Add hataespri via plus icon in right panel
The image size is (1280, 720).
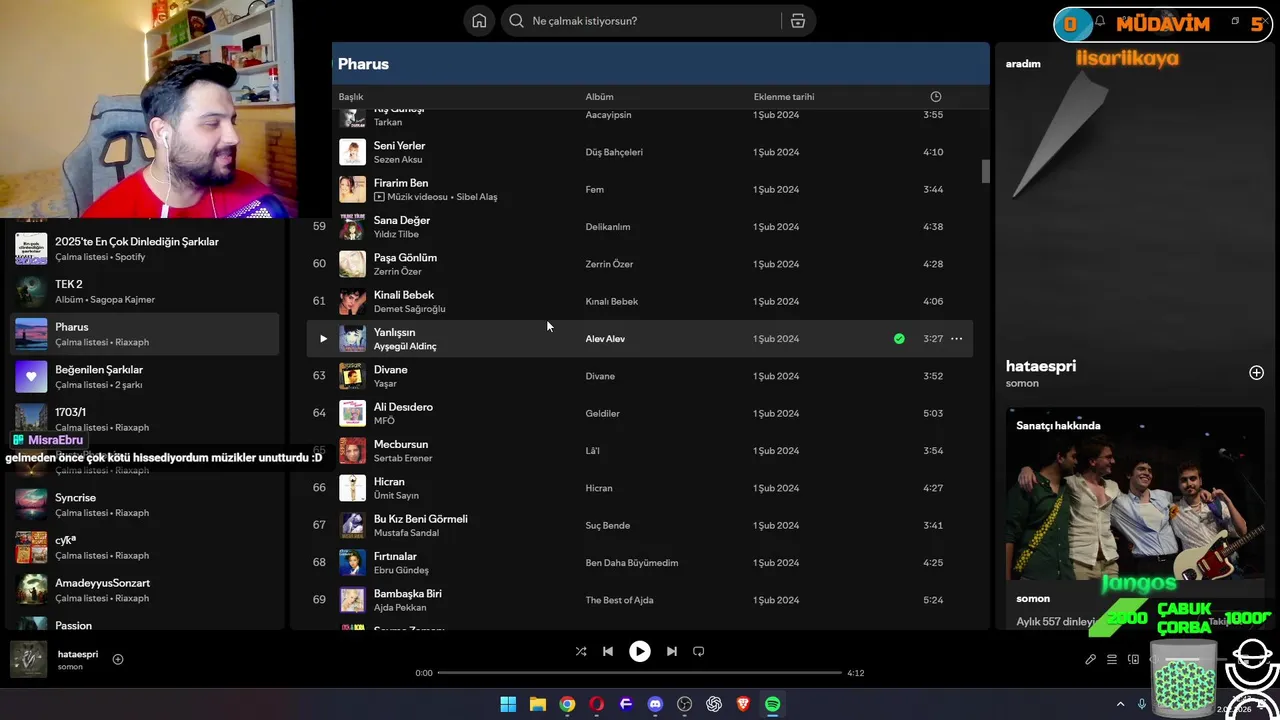pos(1256,373)
